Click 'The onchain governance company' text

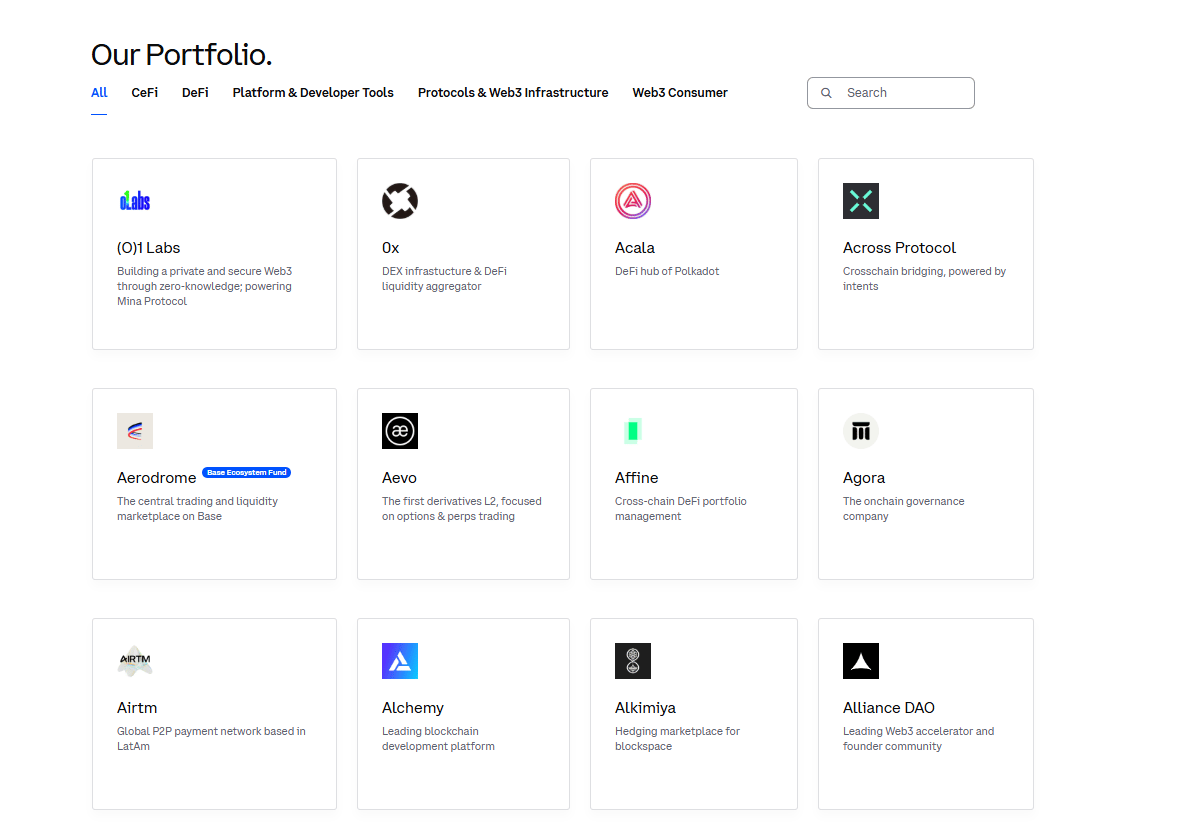(x=903, y=509)
